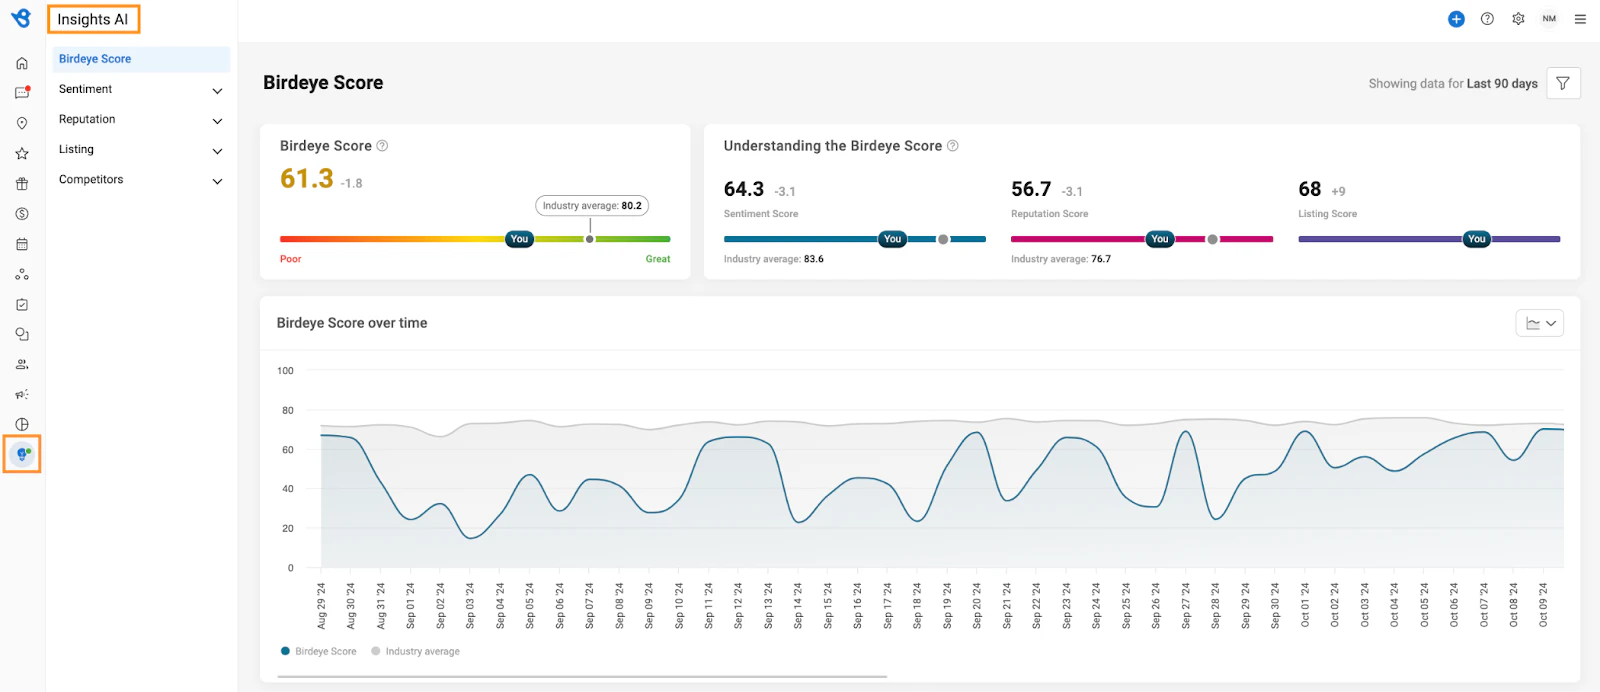Open the dollar sign Payments icon
Viewport: 1600px width, 692px height.
point(22,214)
